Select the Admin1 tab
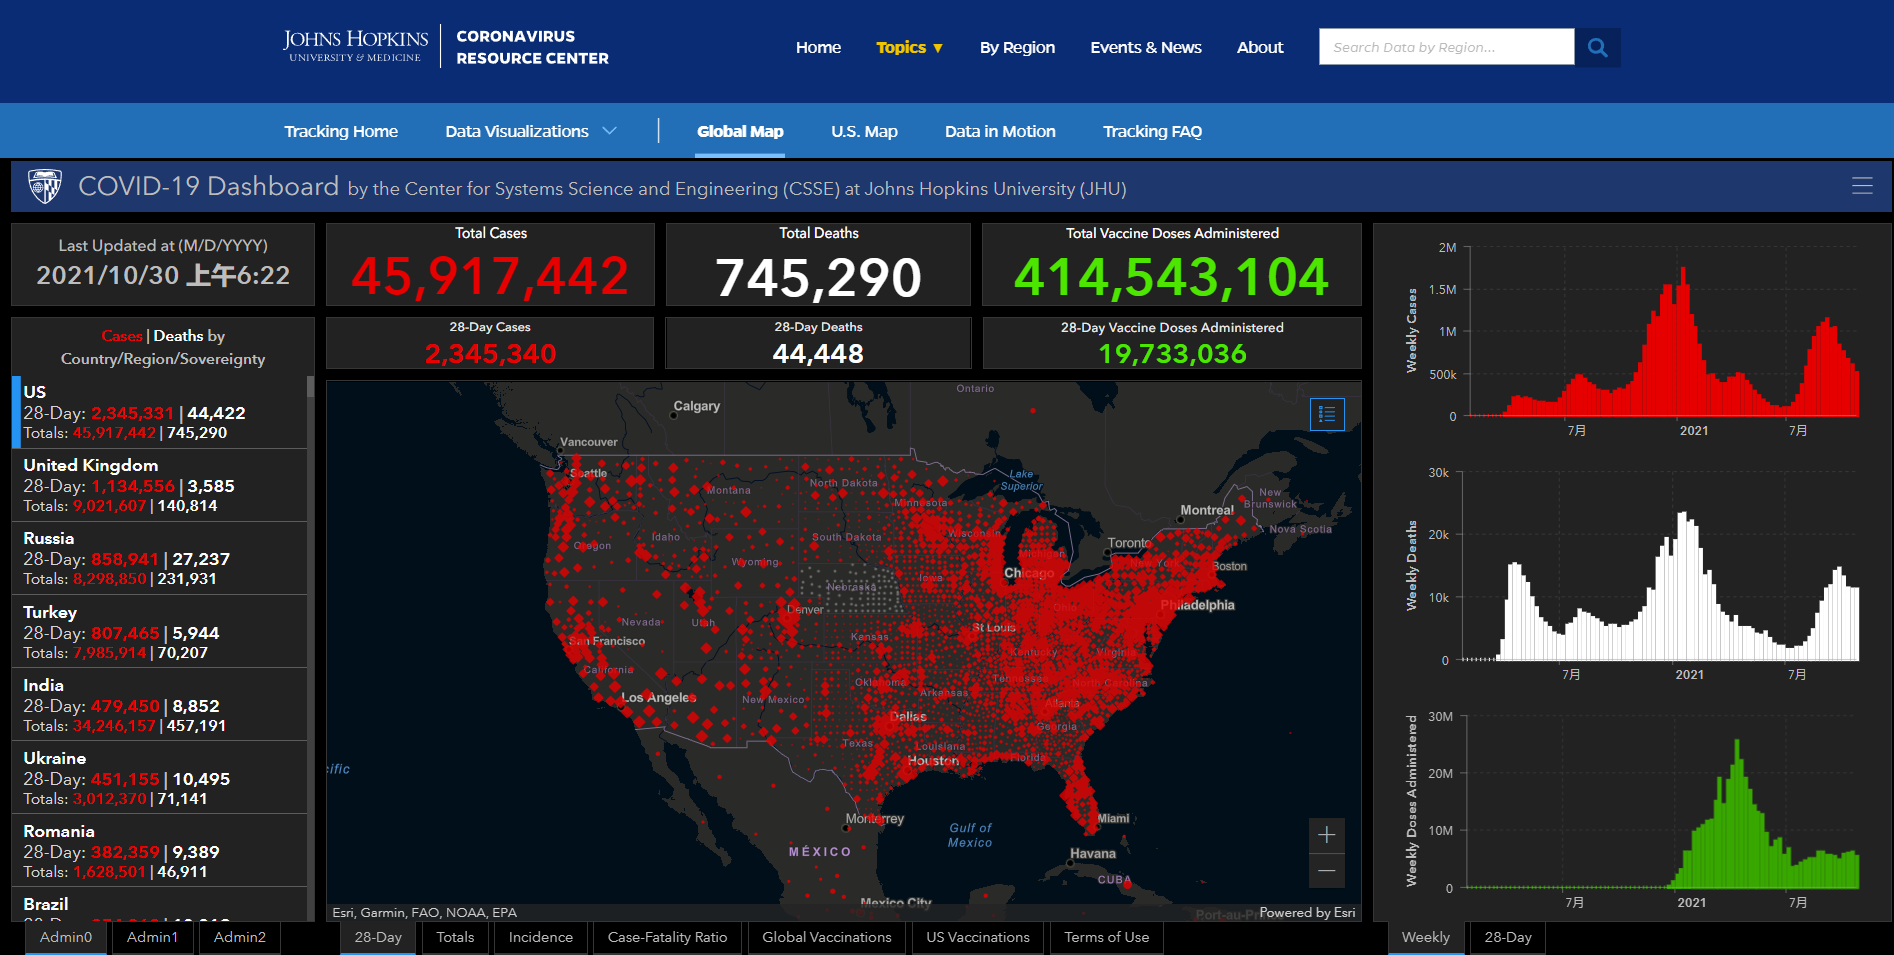Viewport: 1894px width, 955px height. [x=152, y=938]
